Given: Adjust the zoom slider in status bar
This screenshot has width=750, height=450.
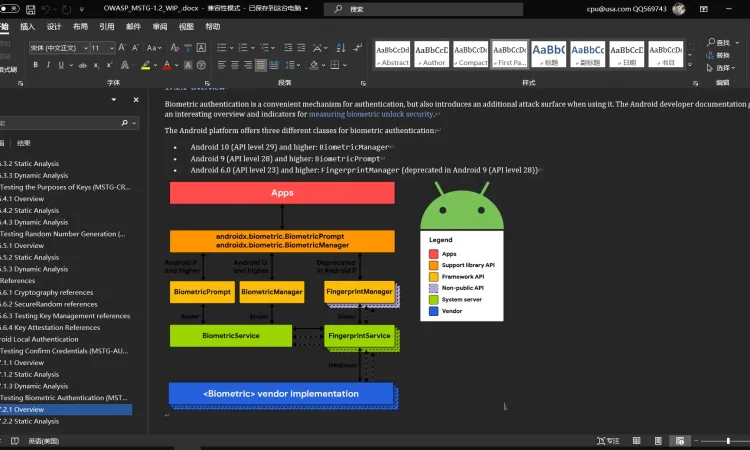Looking at the screenshot, I should point(728,441).
